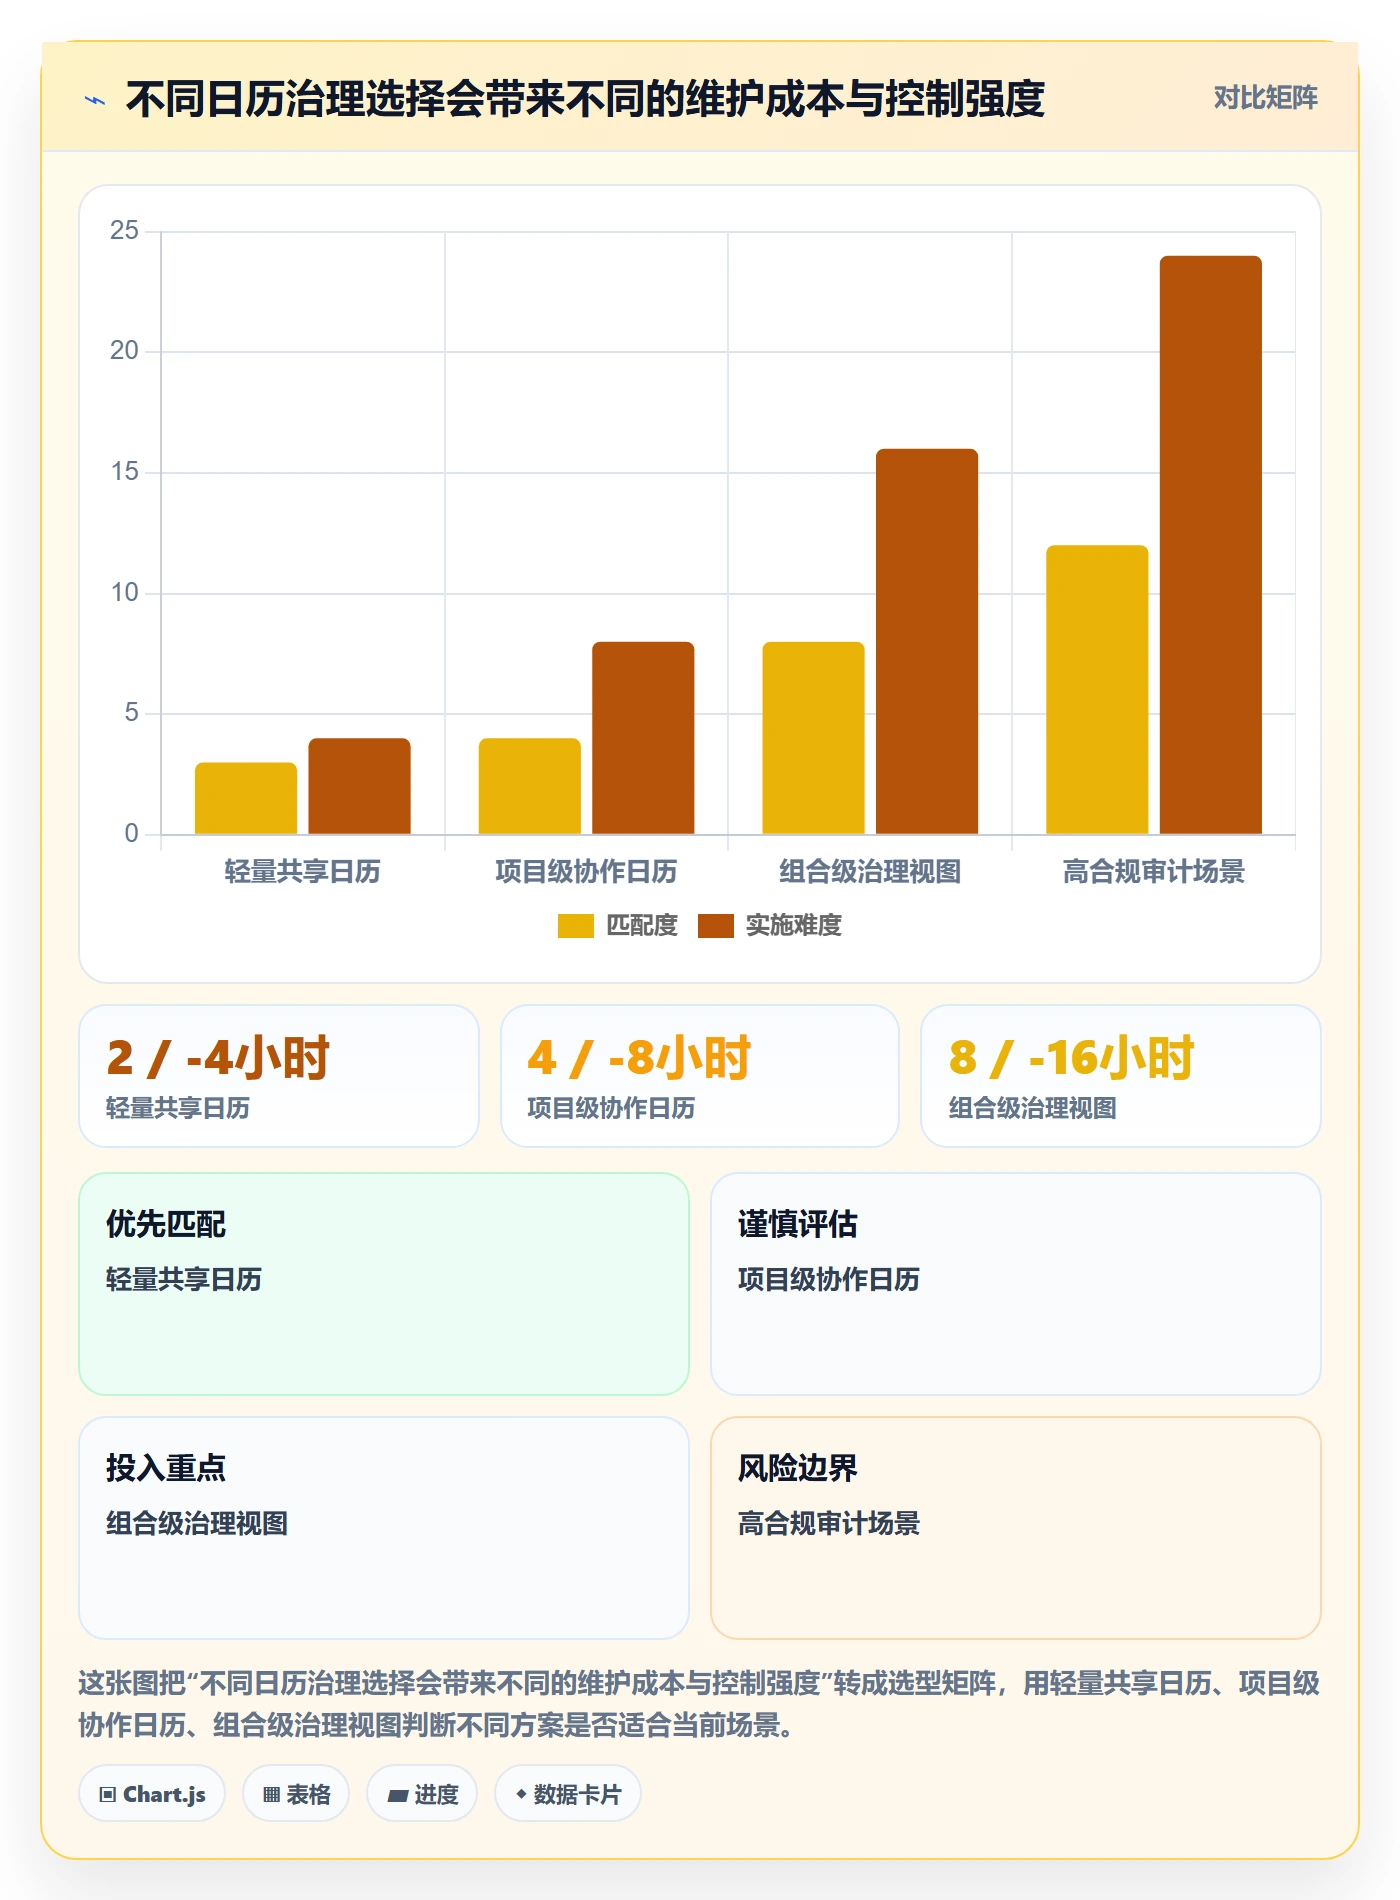The image size is (1400, 1900).
Task: Click the 8 / -16小时 stat value
Action: click(x=1071, y=1058)
